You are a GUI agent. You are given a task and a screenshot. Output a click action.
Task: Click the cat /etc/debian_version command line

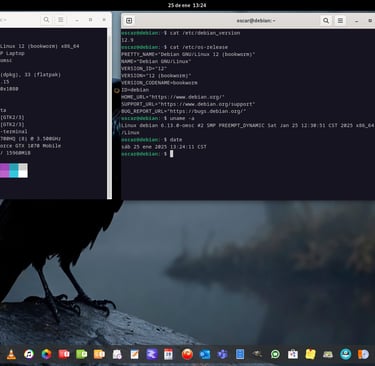point(180,33)
